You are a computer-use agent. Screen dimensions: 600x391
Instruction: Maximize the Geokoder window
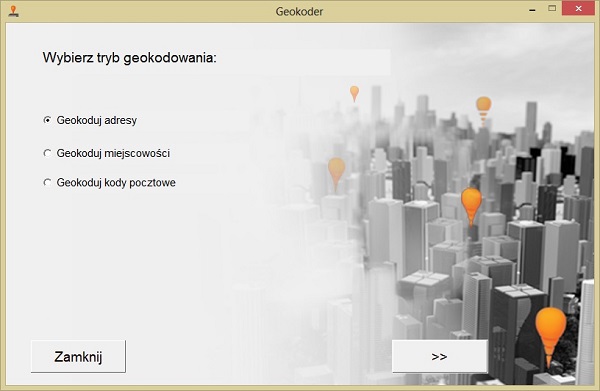click(x=552, y=8)
